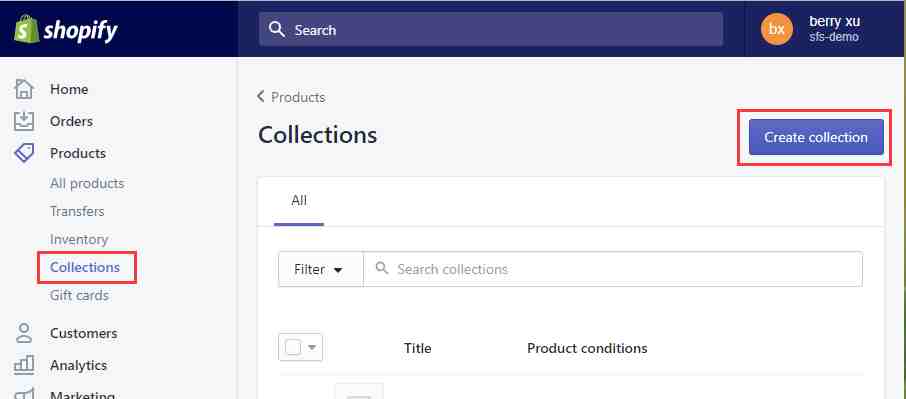The image size is (906, 399).
Task: Click the Home house icon
Action: pyautogui.click(x=24, y=89)
